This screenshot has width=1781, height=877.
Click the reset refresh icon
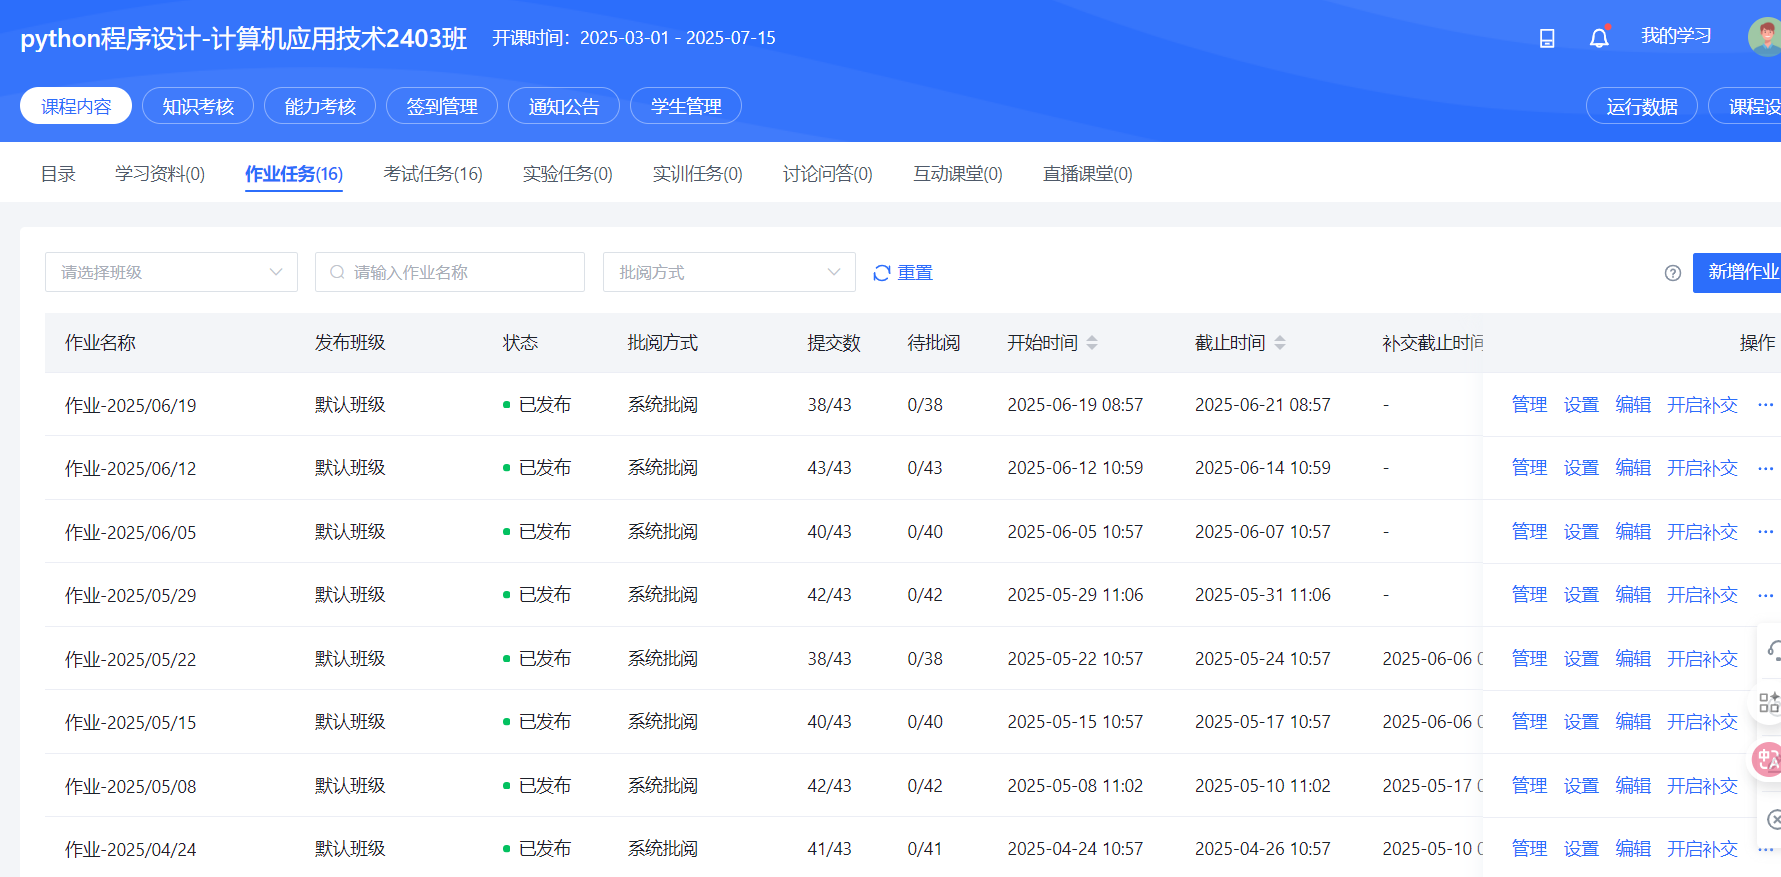[x=881, y=273]
